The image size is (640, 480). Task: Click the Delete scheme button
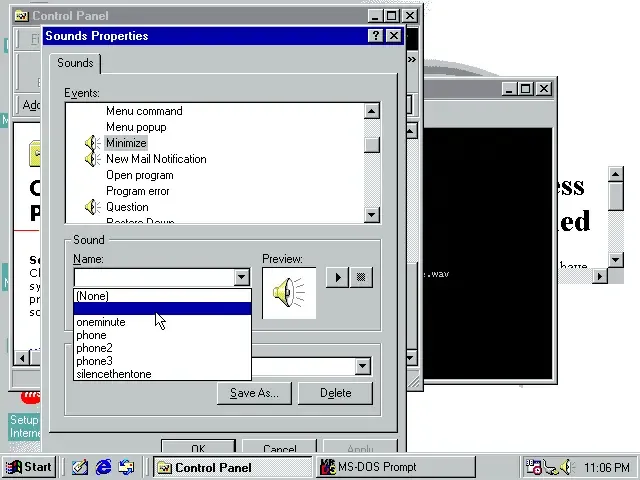coord(336,393)
